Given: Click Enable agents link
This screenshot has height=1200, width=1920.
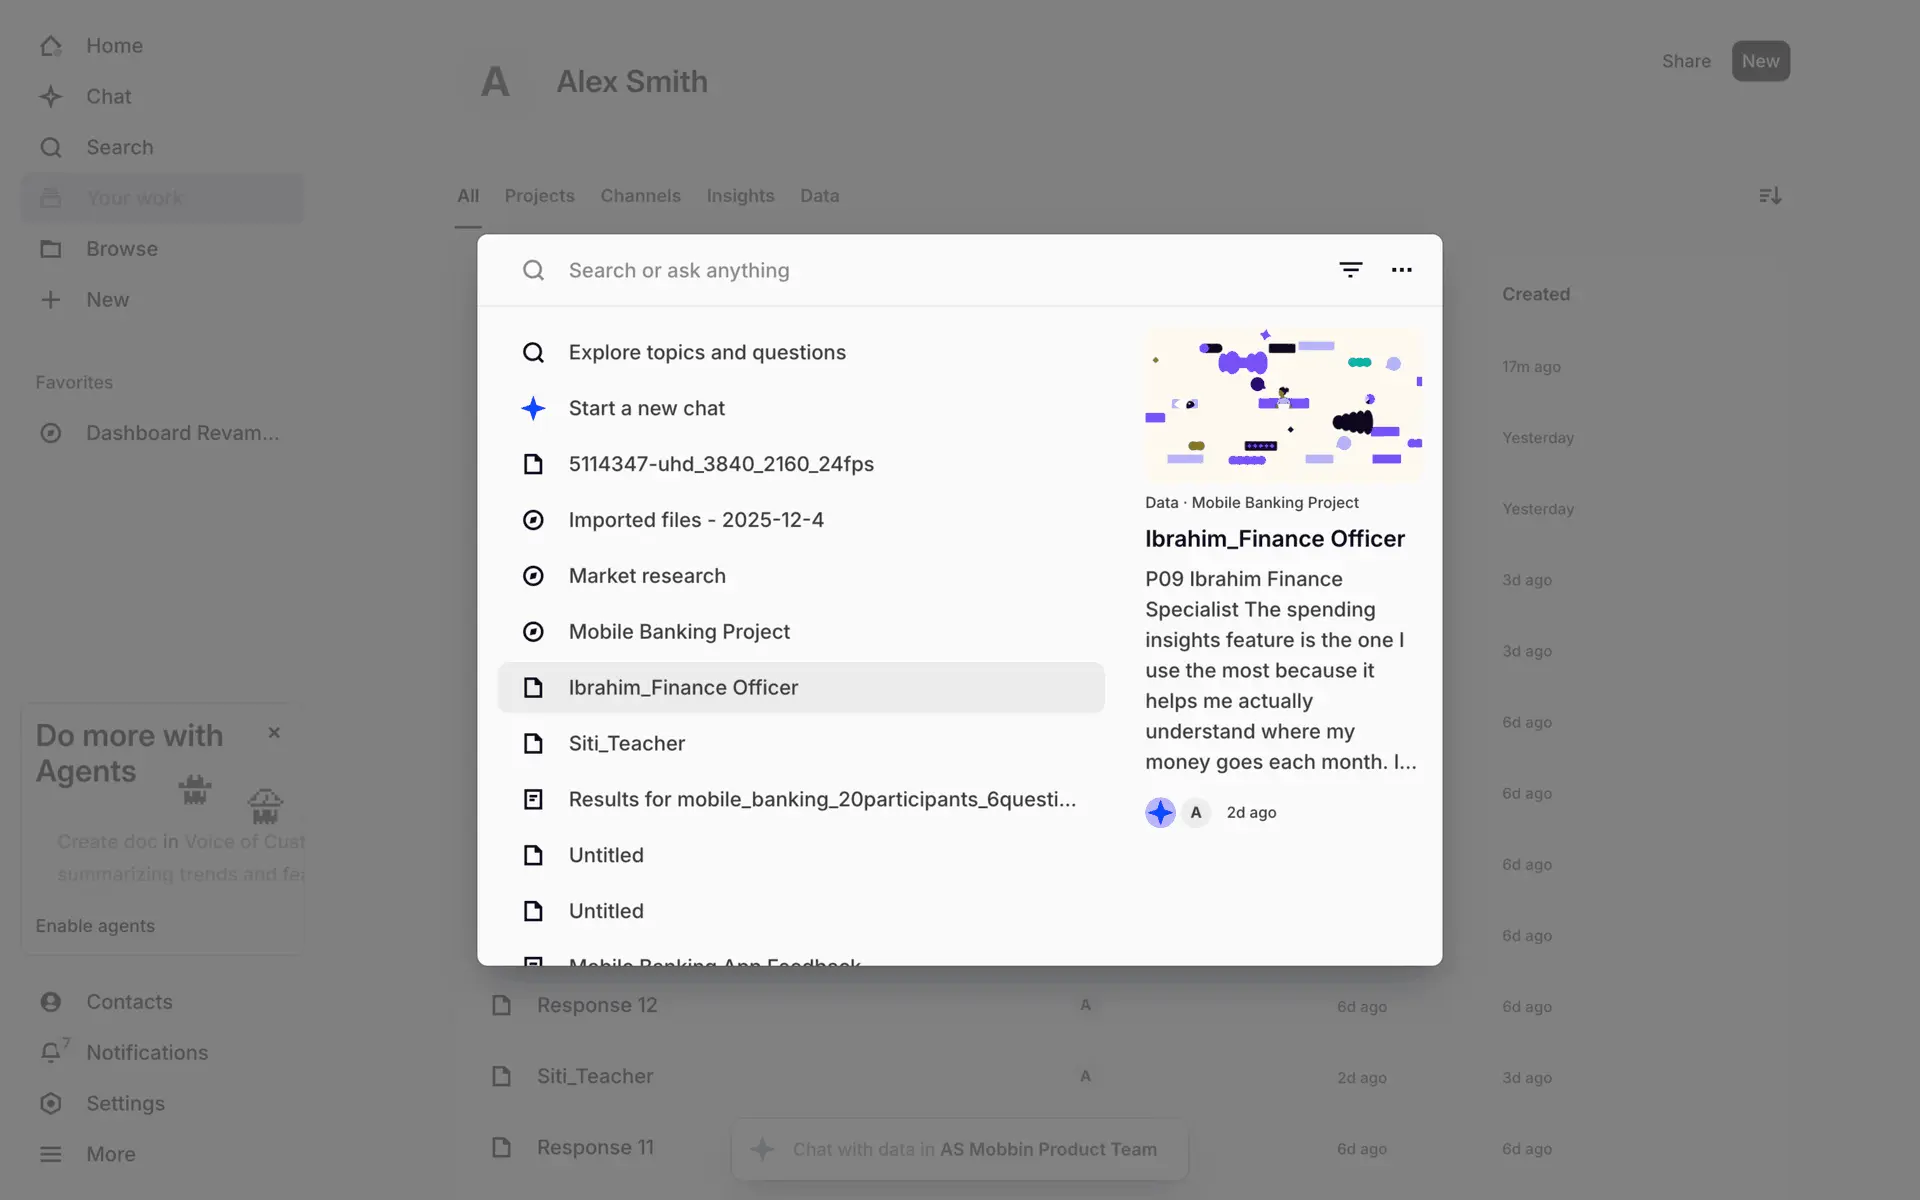Looking at the screenshot, I should [95, 926].
